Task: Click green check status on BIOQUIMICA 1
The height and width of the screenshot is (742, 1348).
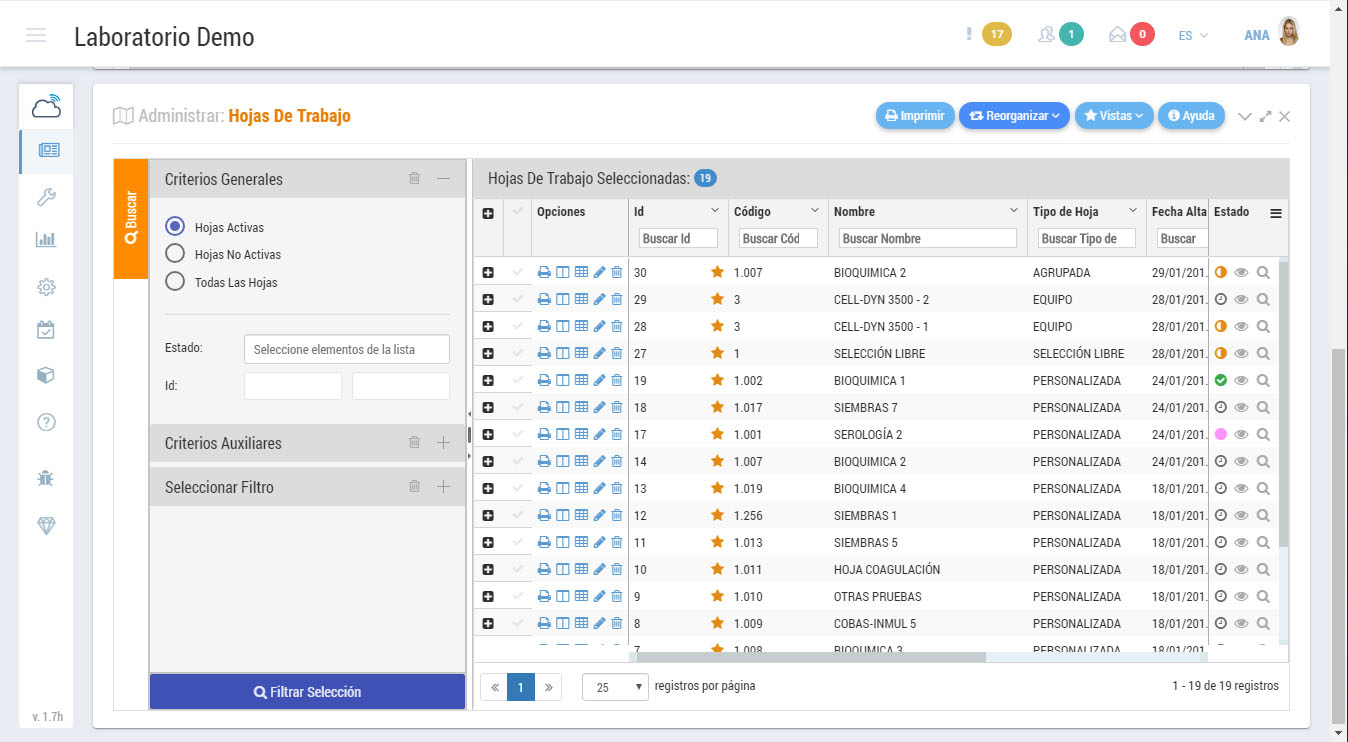Action: (x=1221, y=380)
